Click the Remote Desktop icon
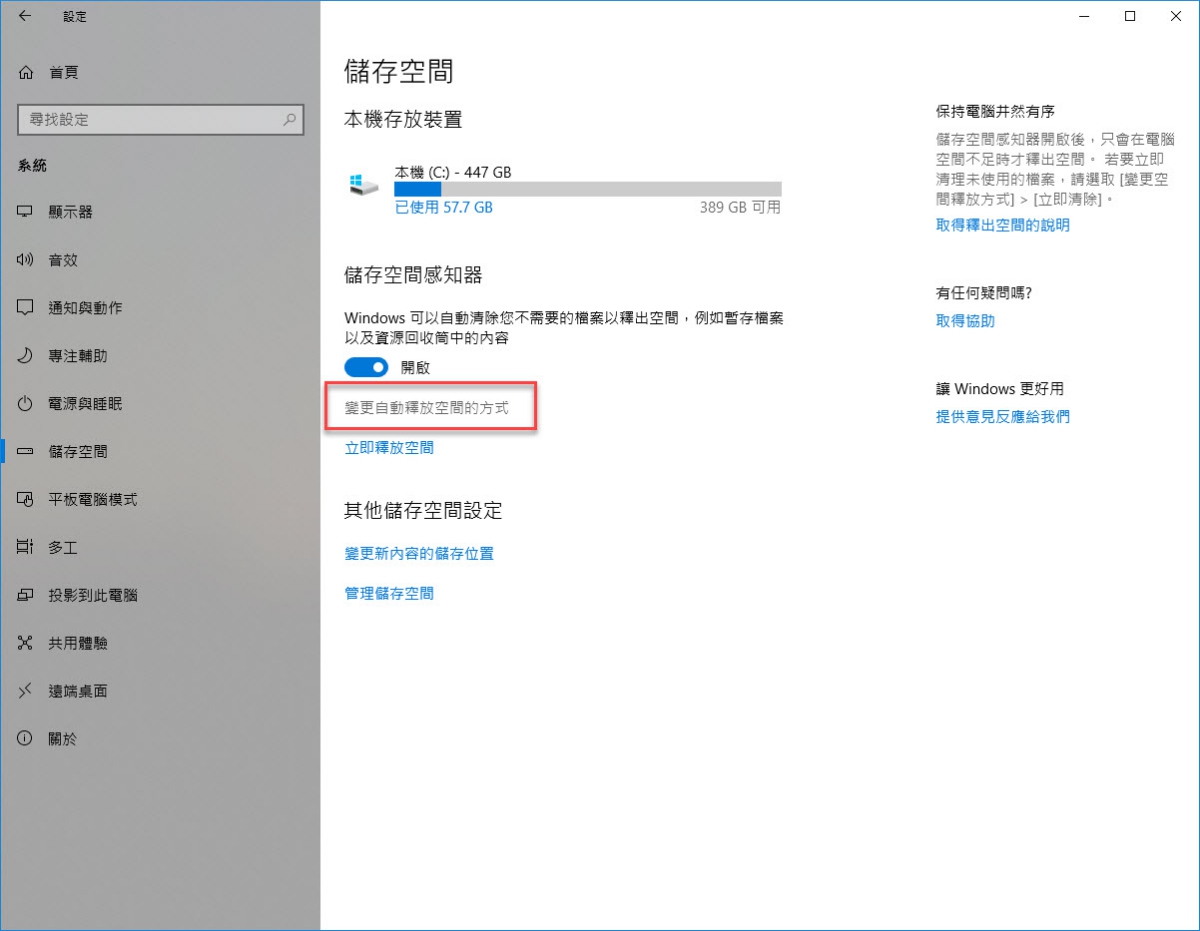 (26, 691)
